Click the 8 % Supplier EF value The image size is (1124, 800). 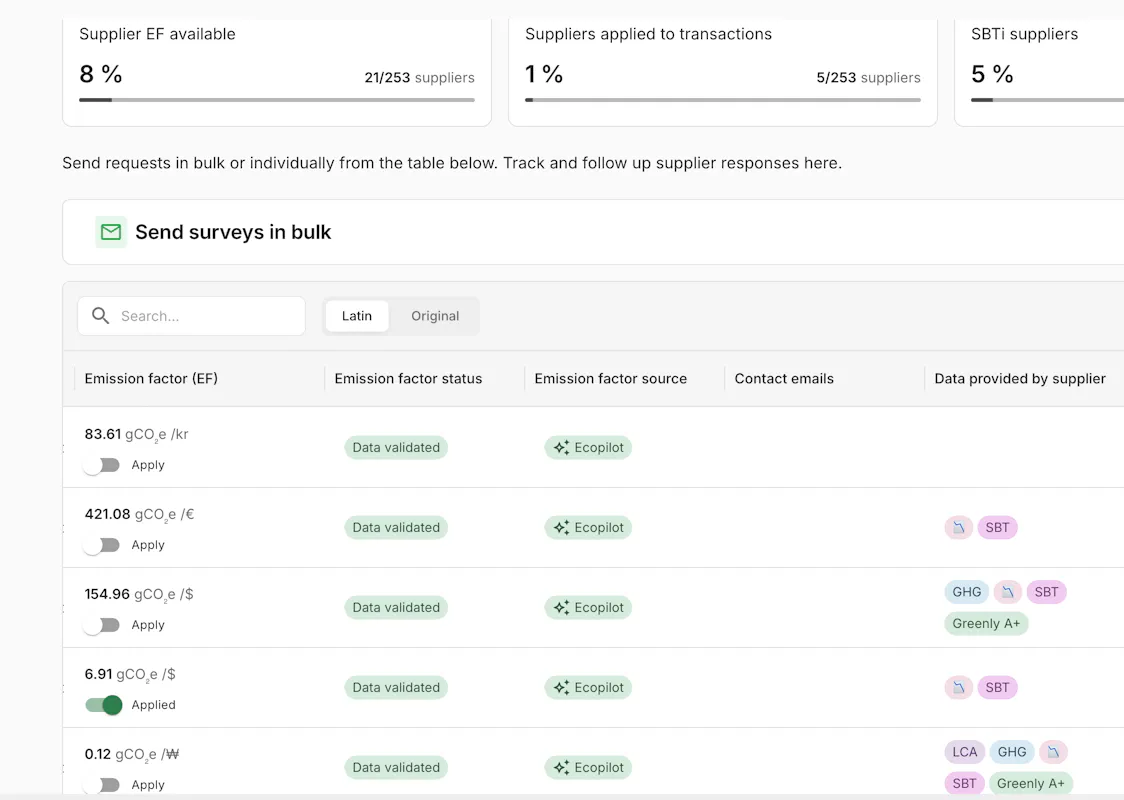(x=101, y=74)
